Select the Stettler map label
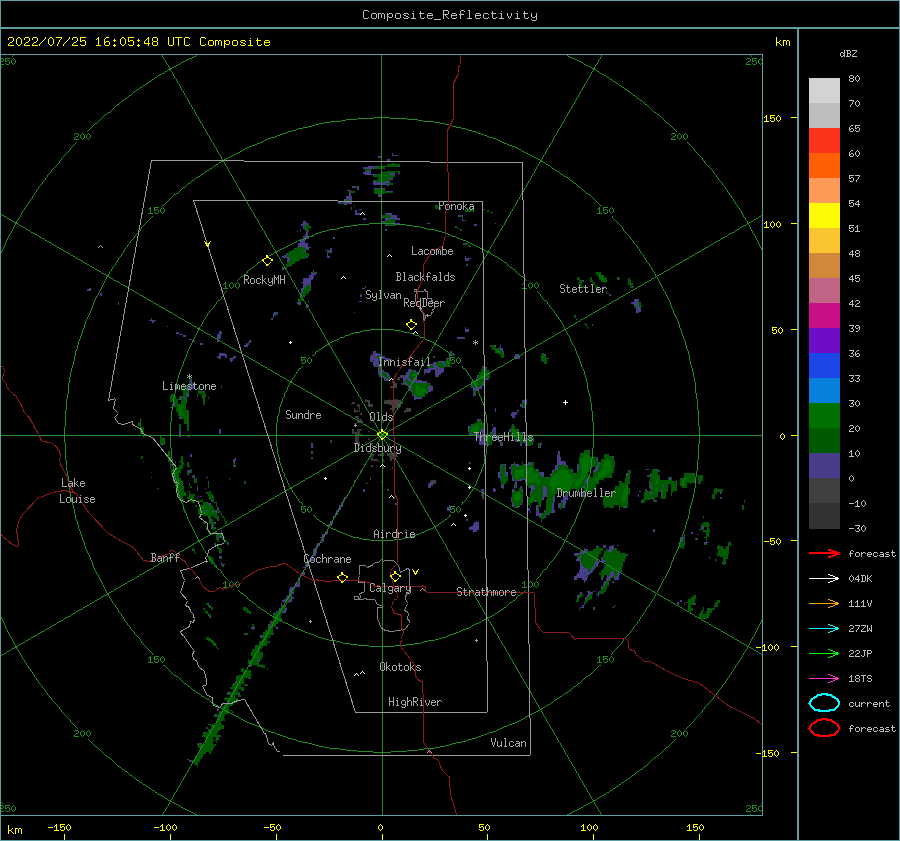This screenshot has width=900, height=841. 583,289
